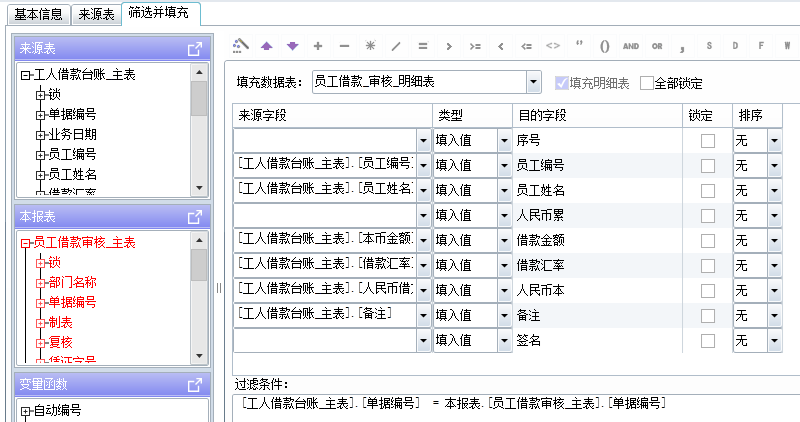800x422 pixels.
Task: Collapse the 工人借款台账_主表 tree node
Action: 26,75
